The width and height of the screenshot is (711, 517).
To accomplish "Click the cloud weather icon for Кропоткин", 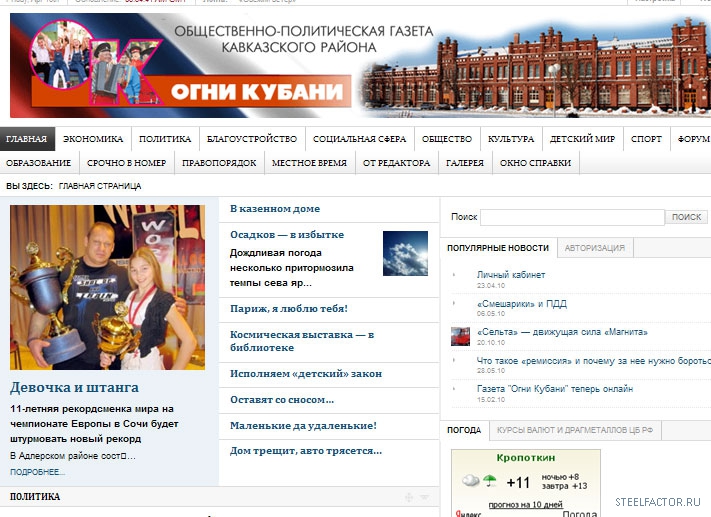I will 471,481.
